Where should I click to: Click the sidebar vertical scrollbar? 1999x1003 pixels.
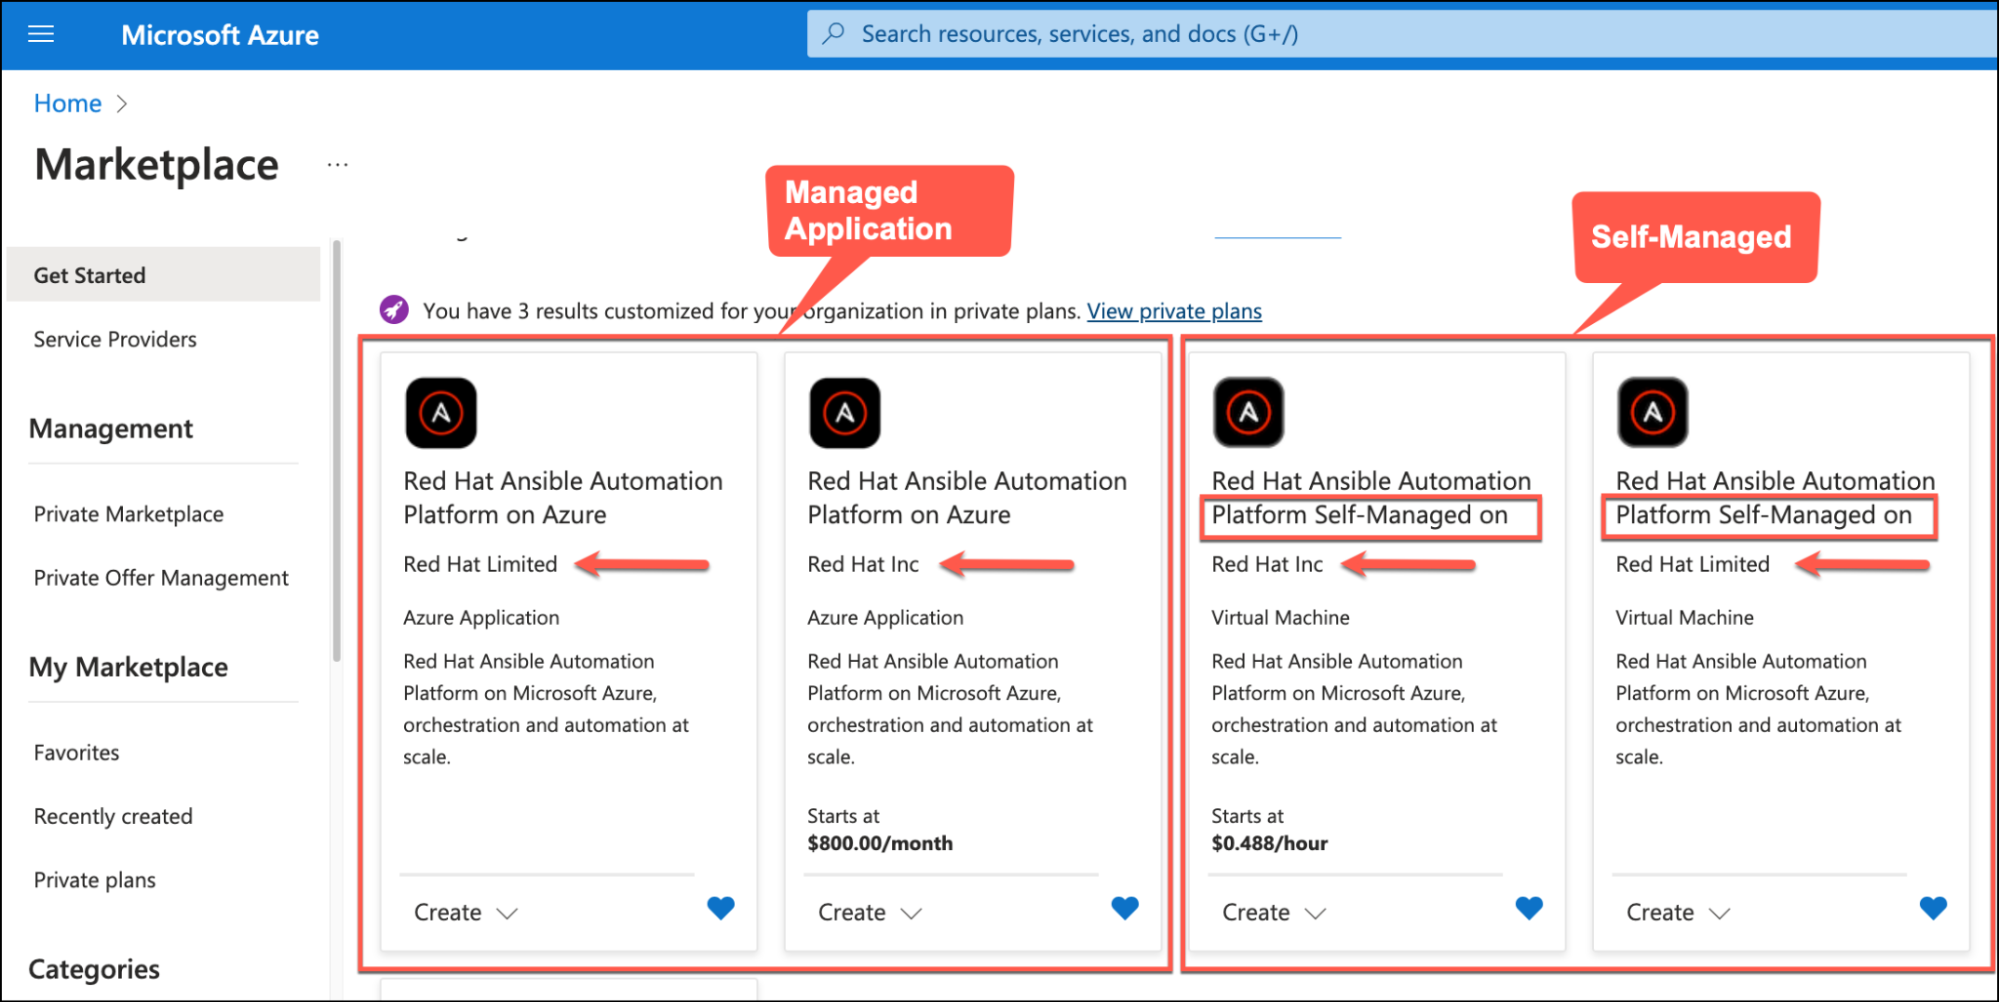tap(337, 450)
